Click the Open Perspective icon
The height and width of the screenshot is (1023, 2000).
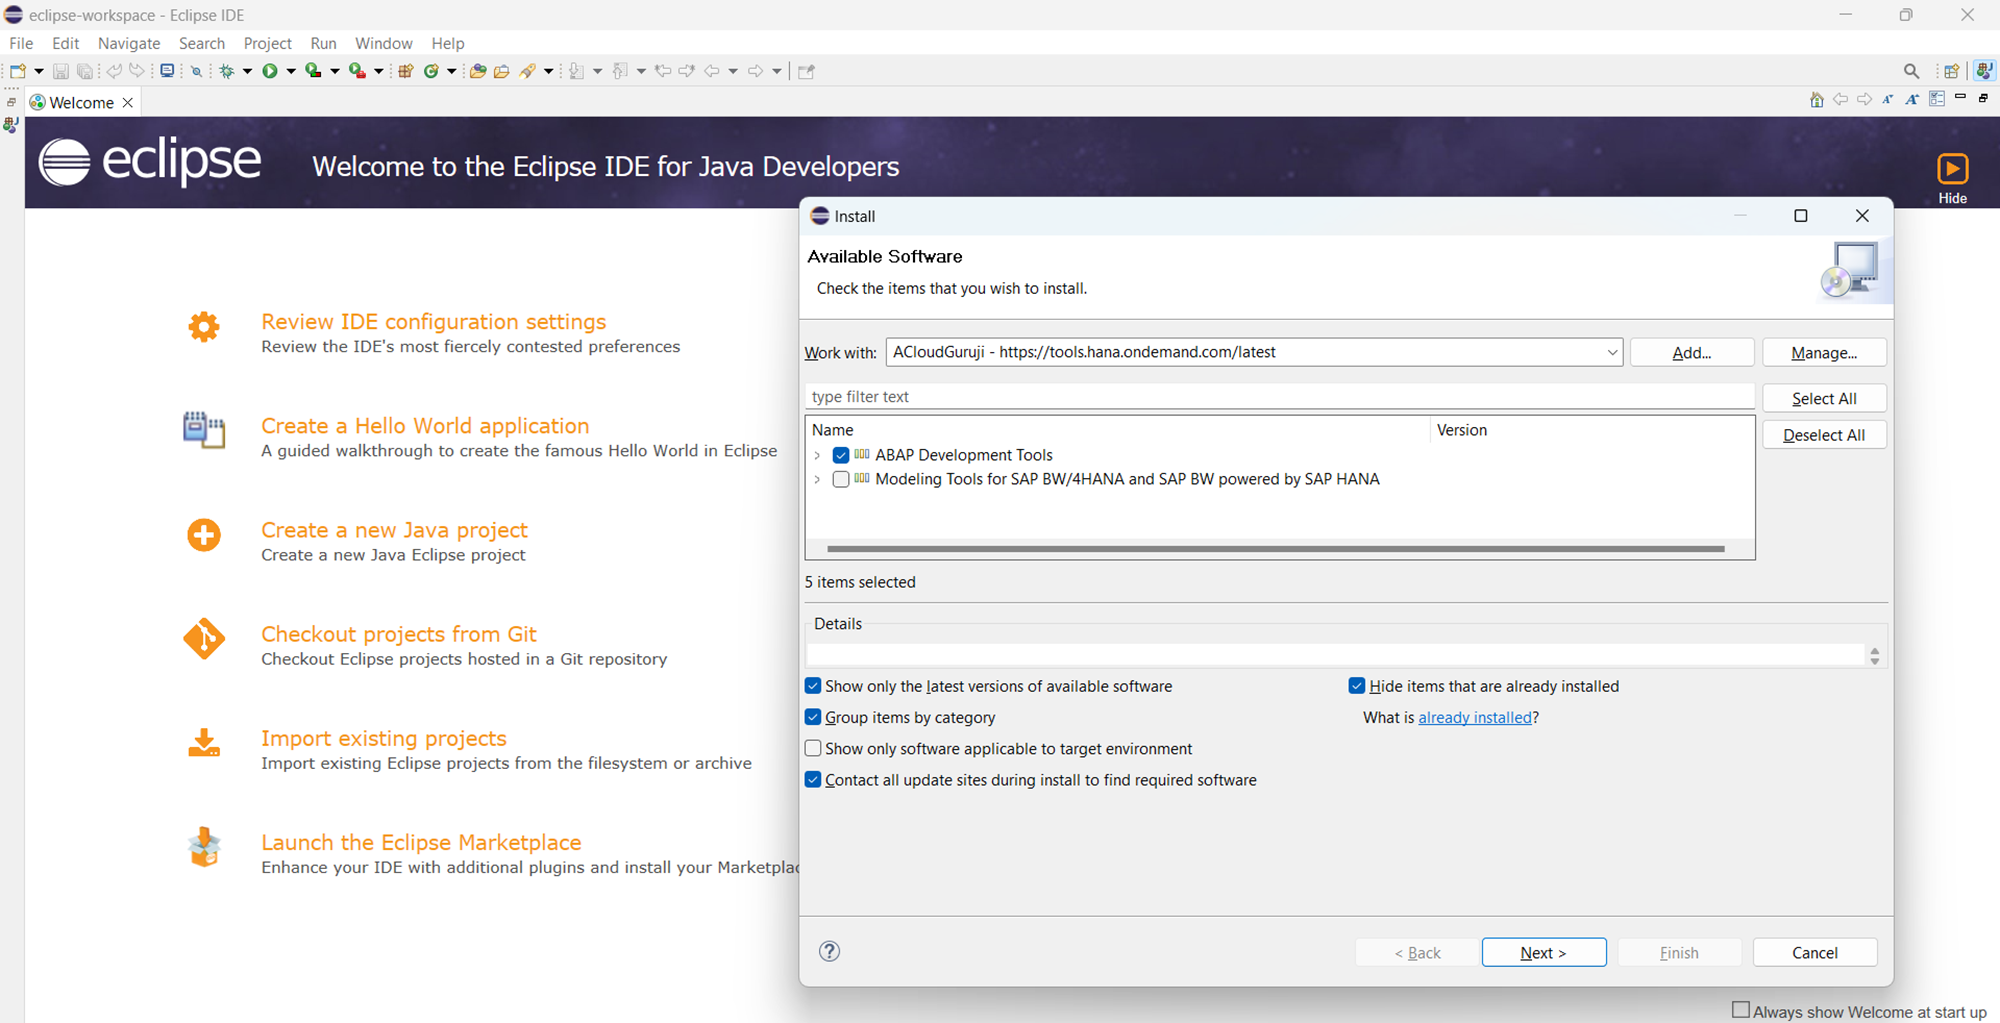[x=1951, y=71]
